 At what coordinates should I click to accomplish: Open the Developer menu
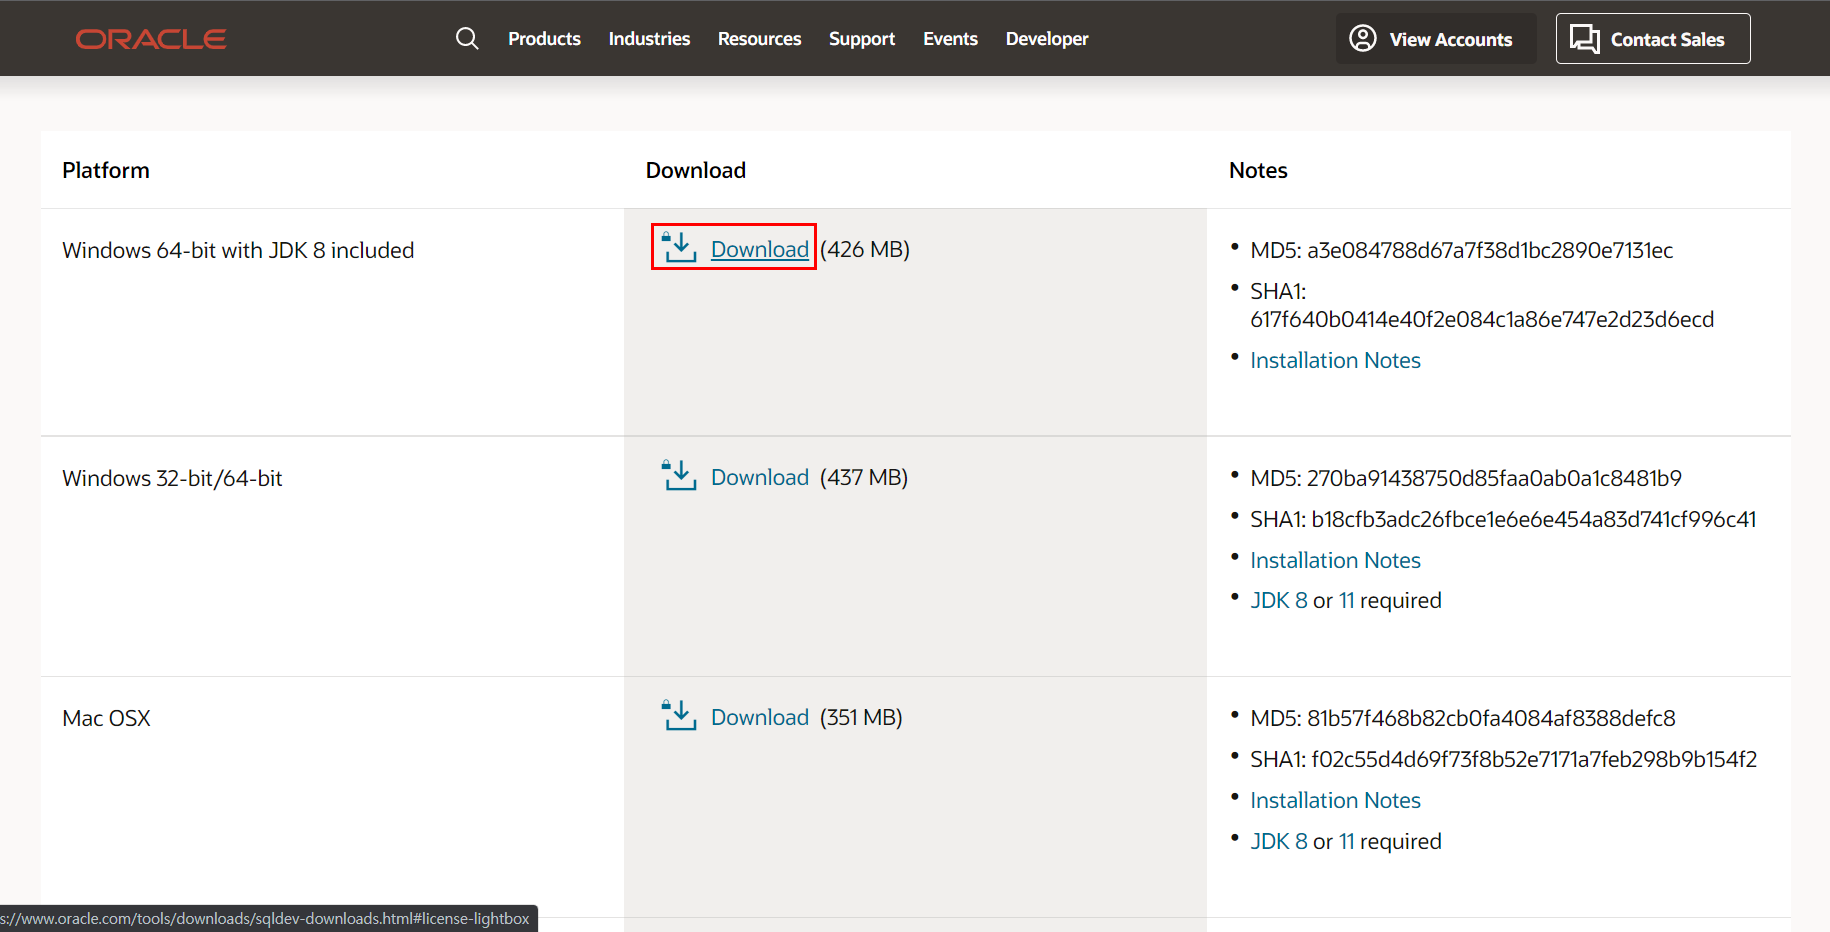(1047, 39)
